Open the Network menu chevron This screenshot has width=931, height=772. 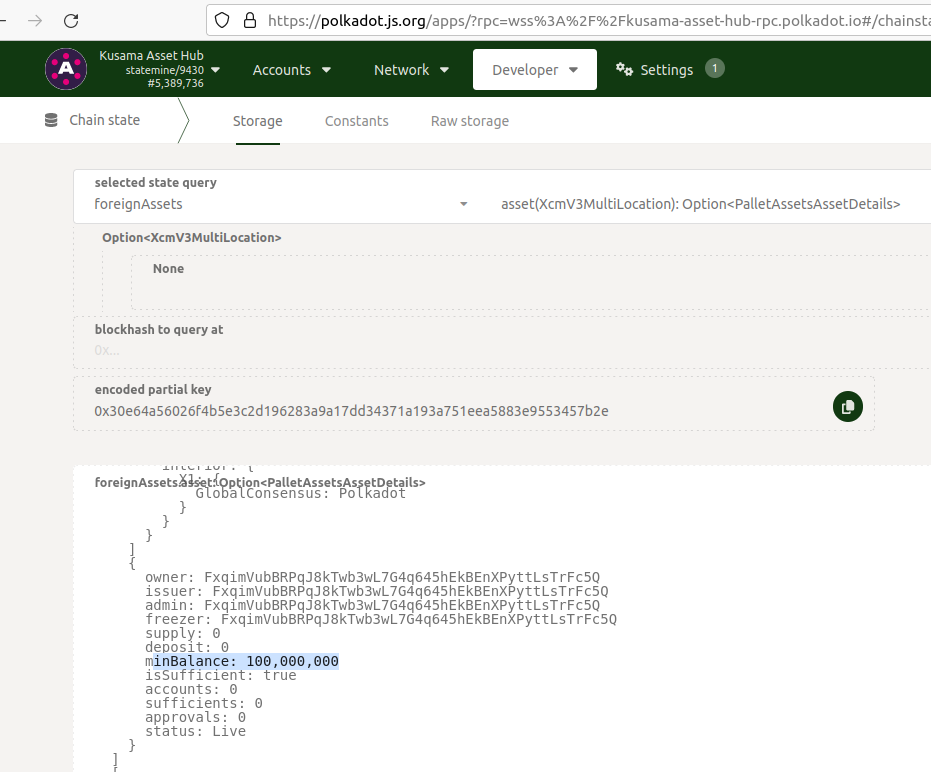[x=443, y=69]
